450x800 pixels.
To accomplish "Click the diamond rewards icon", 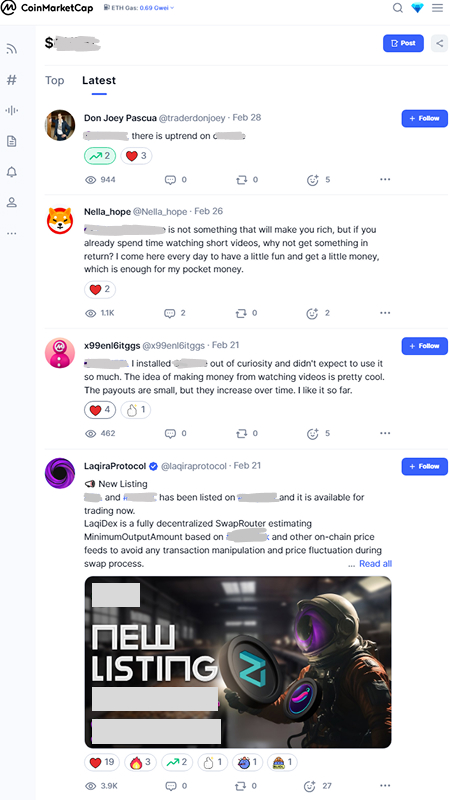I will coord(417,8).
